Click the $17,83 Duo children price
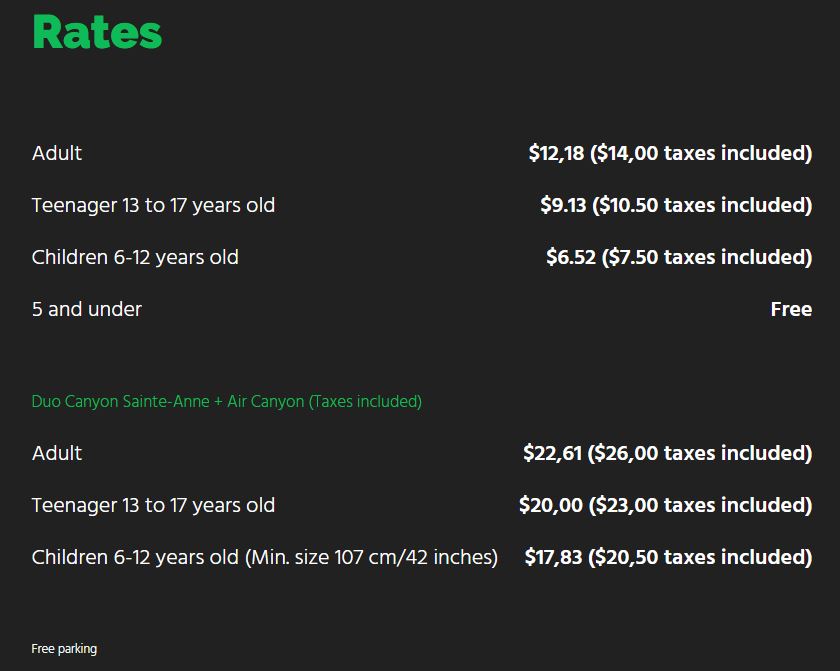Viewport: 840px width, 671px height. pos(553,557)
